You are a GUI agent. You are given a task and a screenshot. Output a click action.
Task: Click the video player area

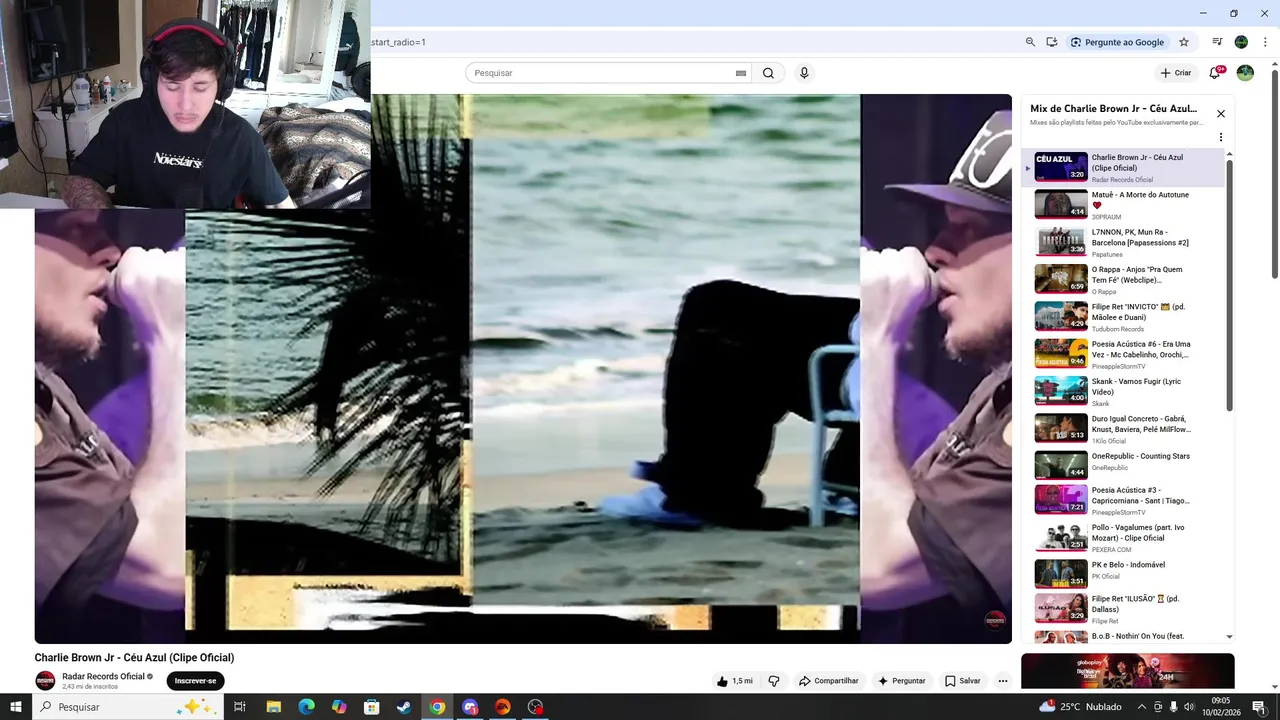click(x=523, y=369)
